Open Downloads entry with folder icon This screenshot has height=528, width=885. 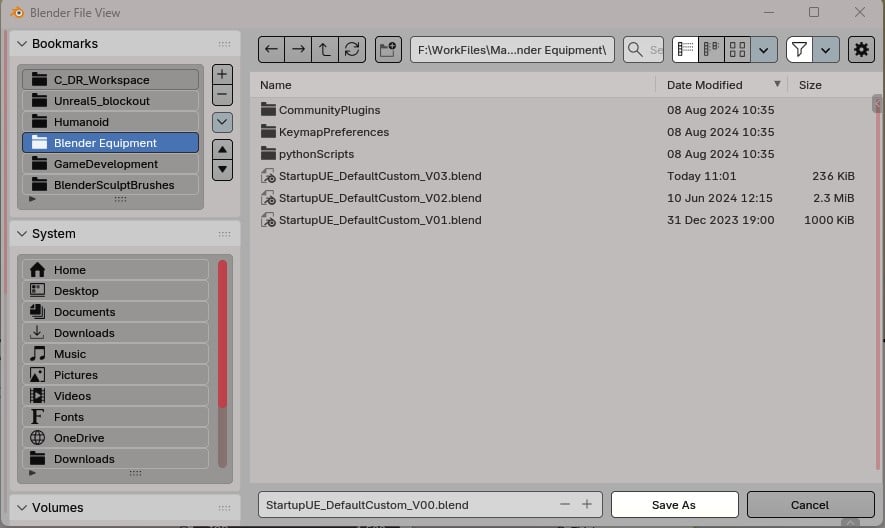coord(116,459)
